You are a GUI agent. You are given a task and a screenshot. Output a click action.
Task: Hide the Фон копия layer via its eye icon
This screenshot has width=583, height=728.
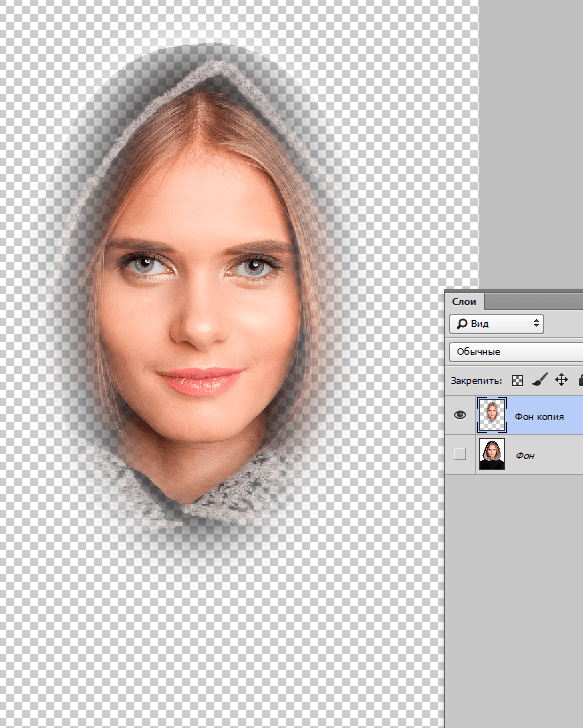460,415
